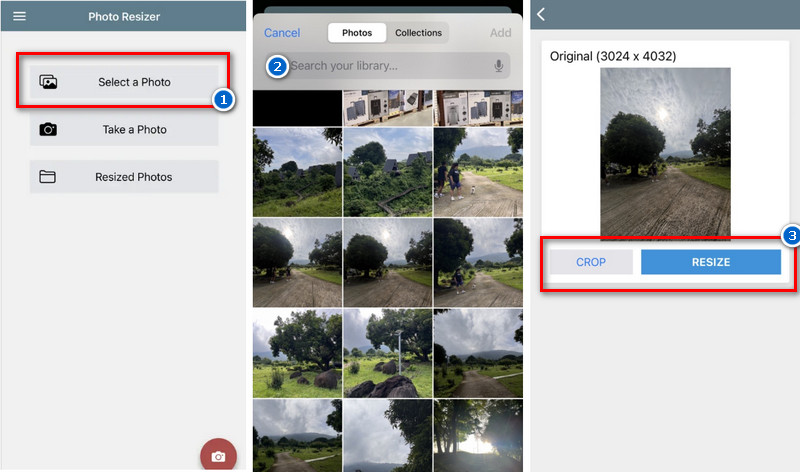Tap the microphone dictation icon

coord(498,66)
